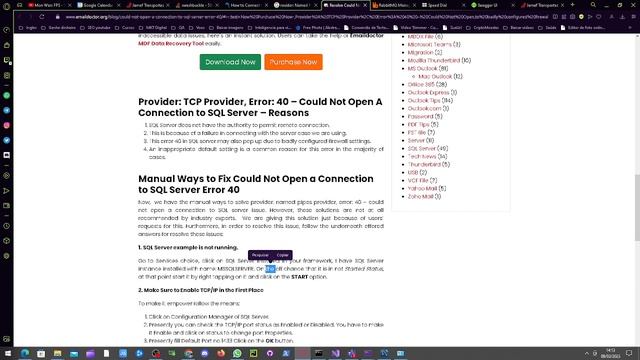Open Discord from the taskbar
The height and width of the screenshot is (360, 640).
point(204,353)
